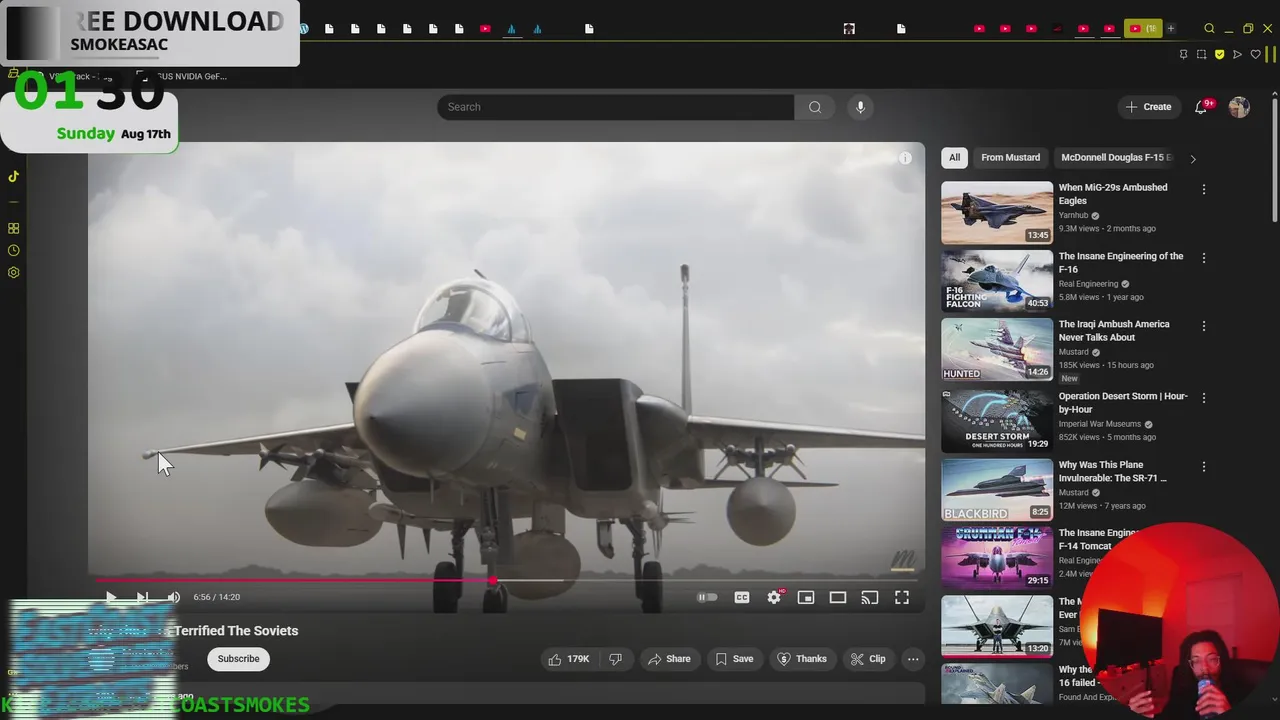Screen dimensions: 1280x720
Task: Open the SR-71 Blackbird video thumbnail
Action: tap(997, 490)
